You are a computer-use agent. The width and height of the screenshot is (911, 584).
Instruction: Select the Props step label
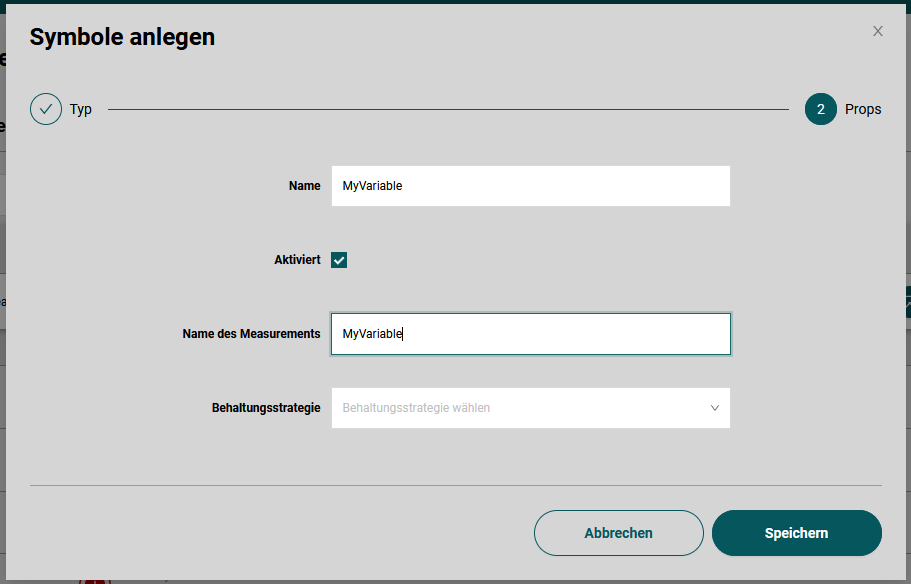pyautogui.click(x=862, y=108)
